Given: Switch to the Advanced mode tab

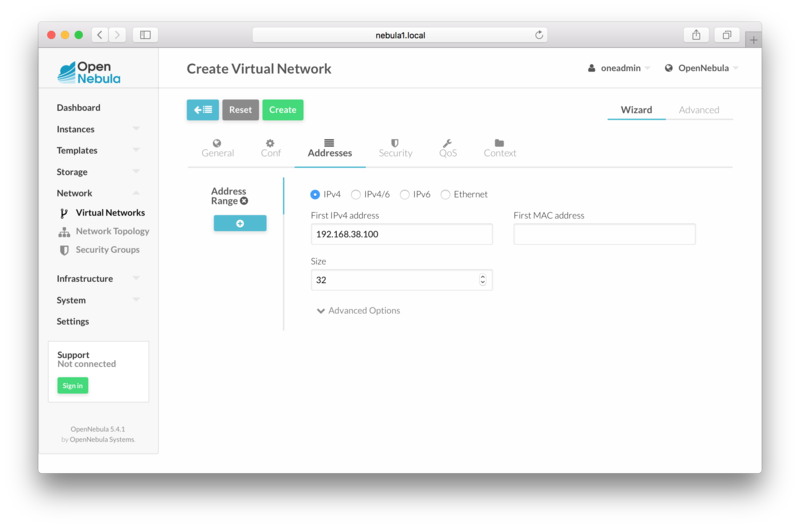Looking at the screenshot, I should coord(698,110).
